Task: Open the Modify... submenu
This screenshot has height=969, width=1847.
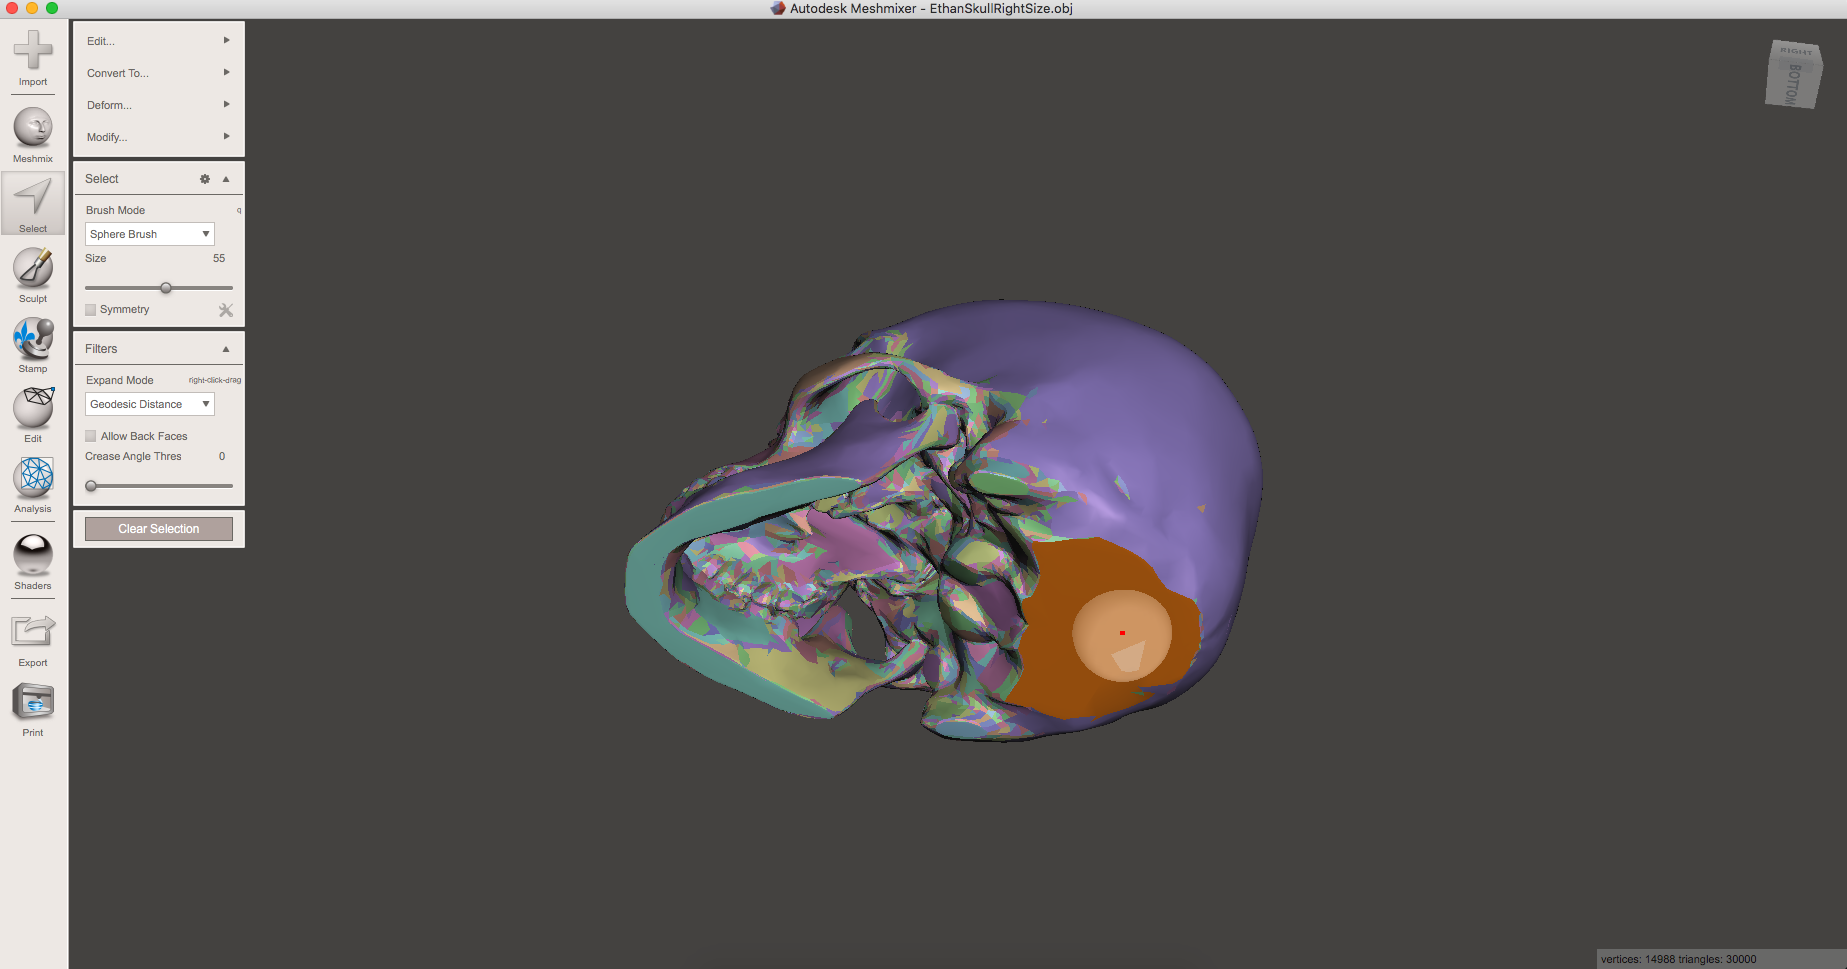Action: pyautogui.click(x=159, y=137)
